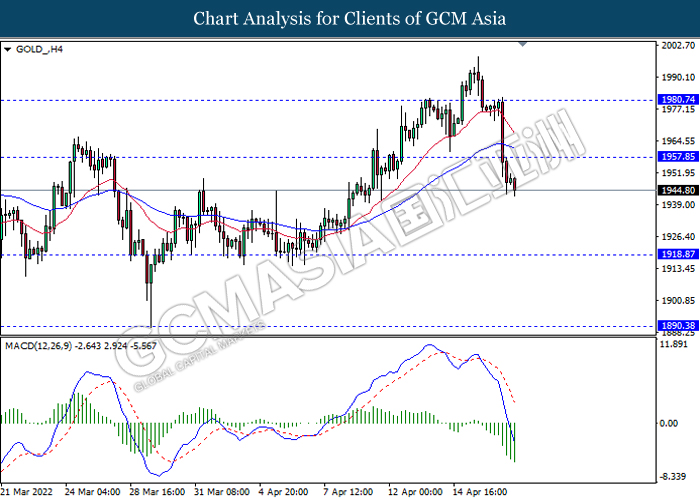700x500 pixels.
Task: Select the 1980.74 resistance level label
Action: pyautogui.click(x=678, y=100)
